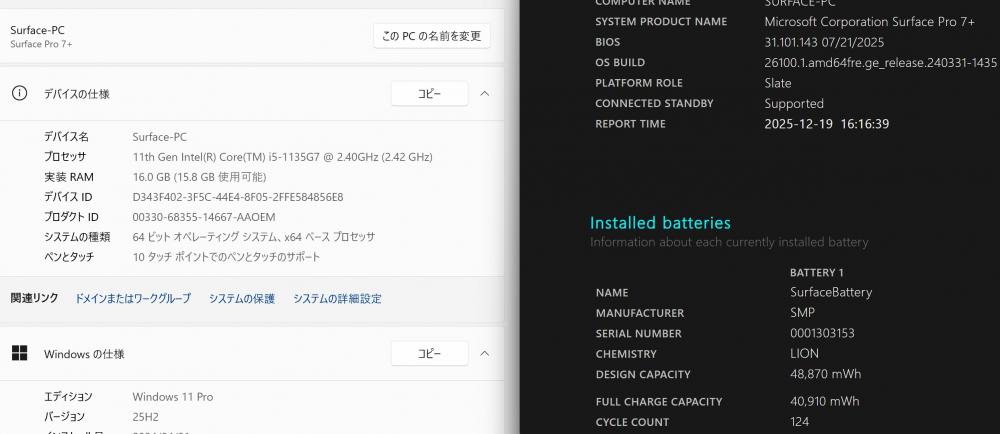Image resolution: width=1000 pixels, height=434 pixels.
Task: Select the CYCLE COUNT value 124
Action: point(799,422)
